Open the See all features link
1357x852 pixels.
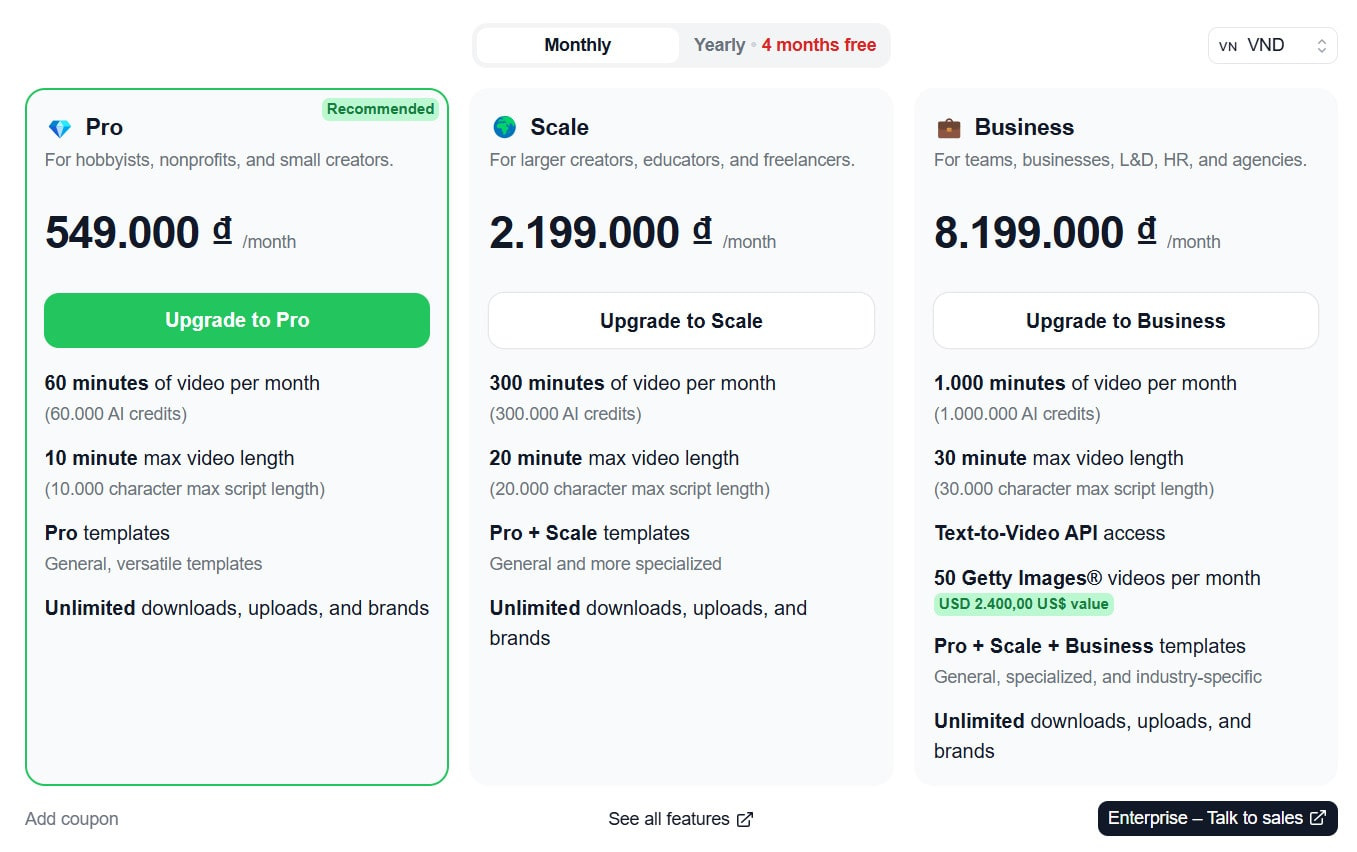click(x=668, y=819)
